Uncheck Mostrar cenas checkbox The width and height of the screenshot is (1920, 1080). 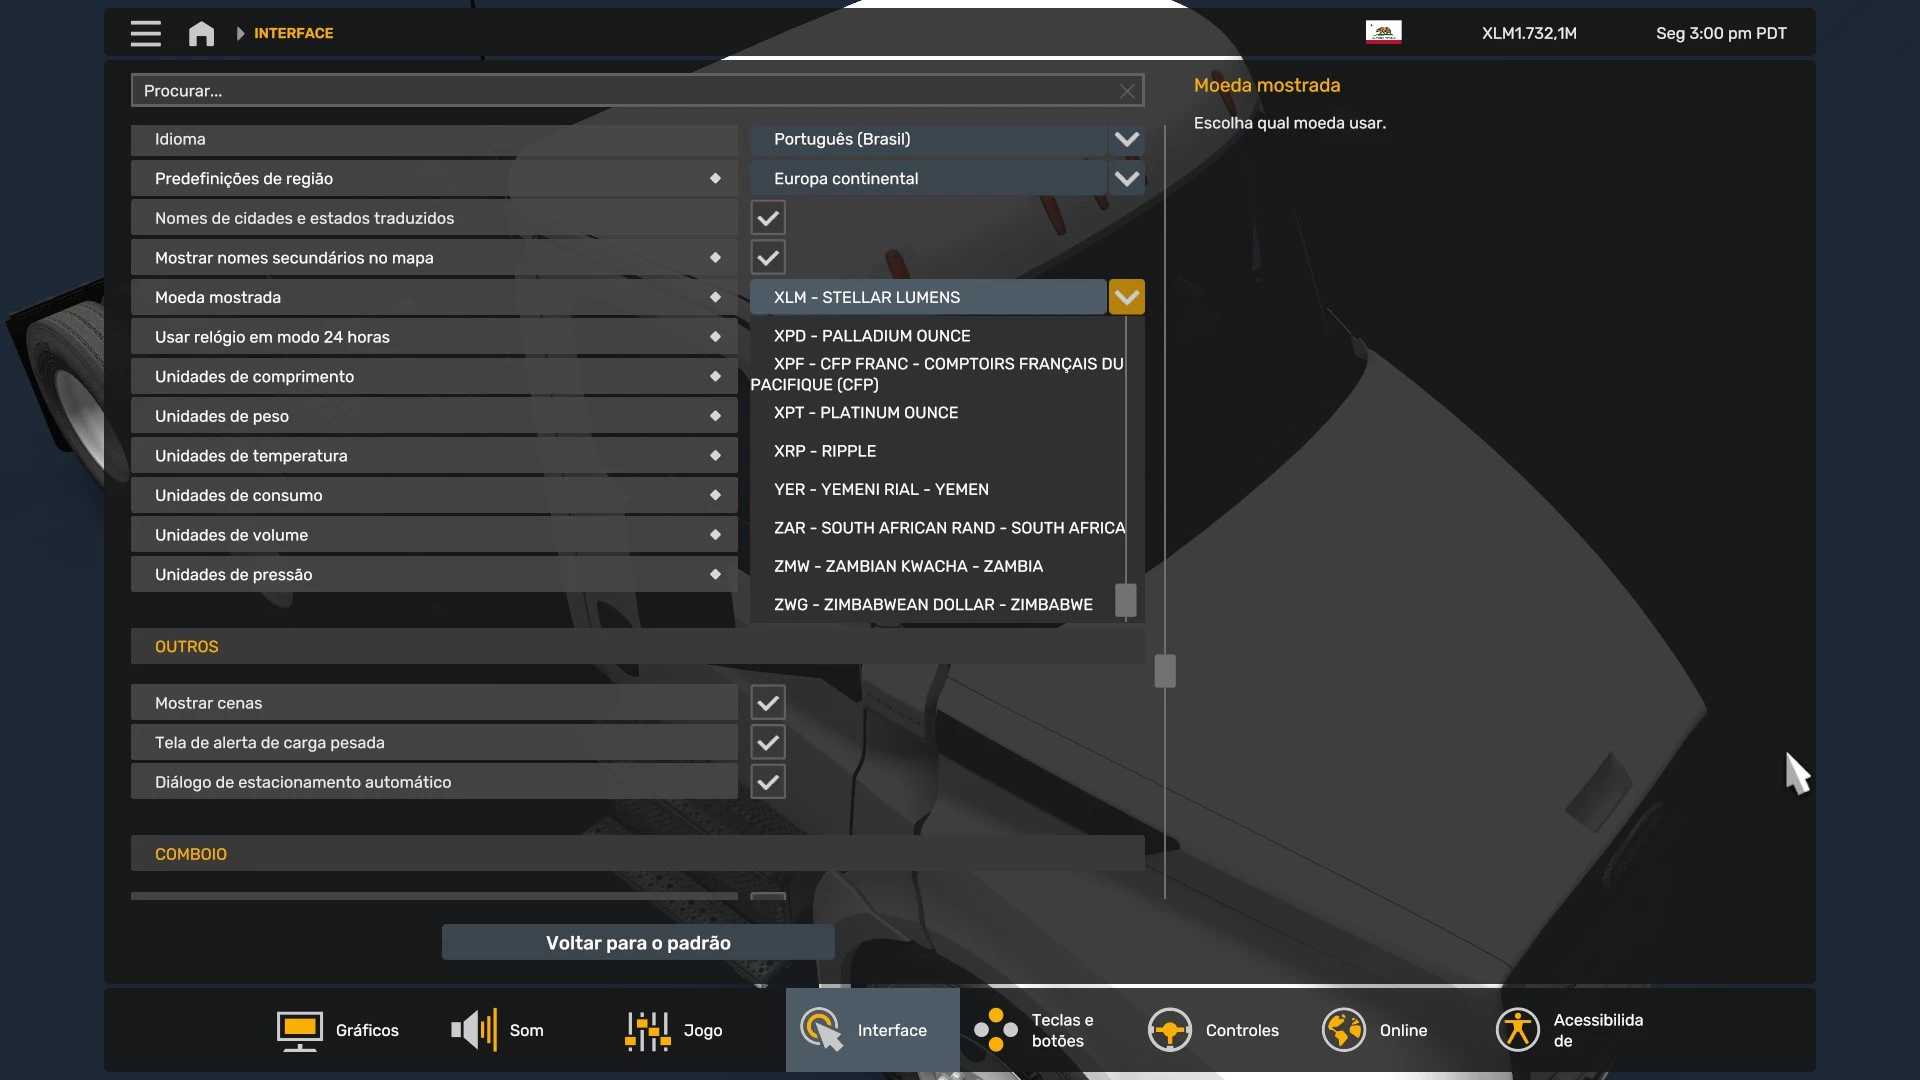(768, 703)
